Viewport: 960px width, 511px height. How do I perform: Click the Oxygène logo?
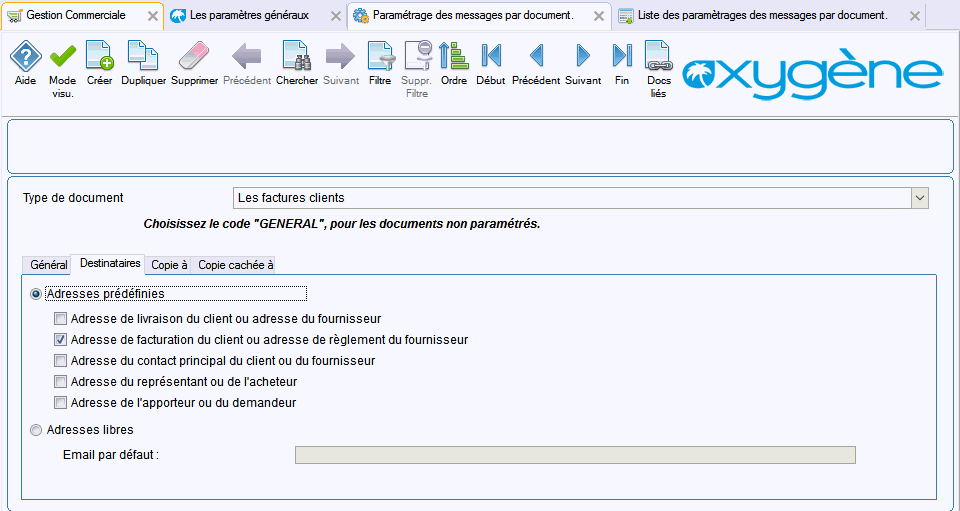(x=812, y=73)
